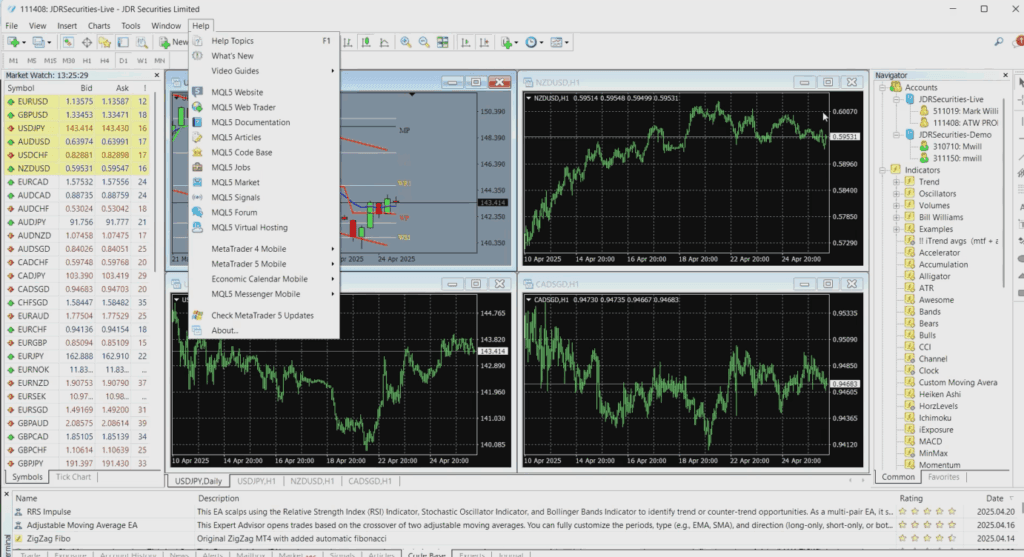Switch to the Tick Chart tab
The image size is (1024, 557).
click(73, 477)
